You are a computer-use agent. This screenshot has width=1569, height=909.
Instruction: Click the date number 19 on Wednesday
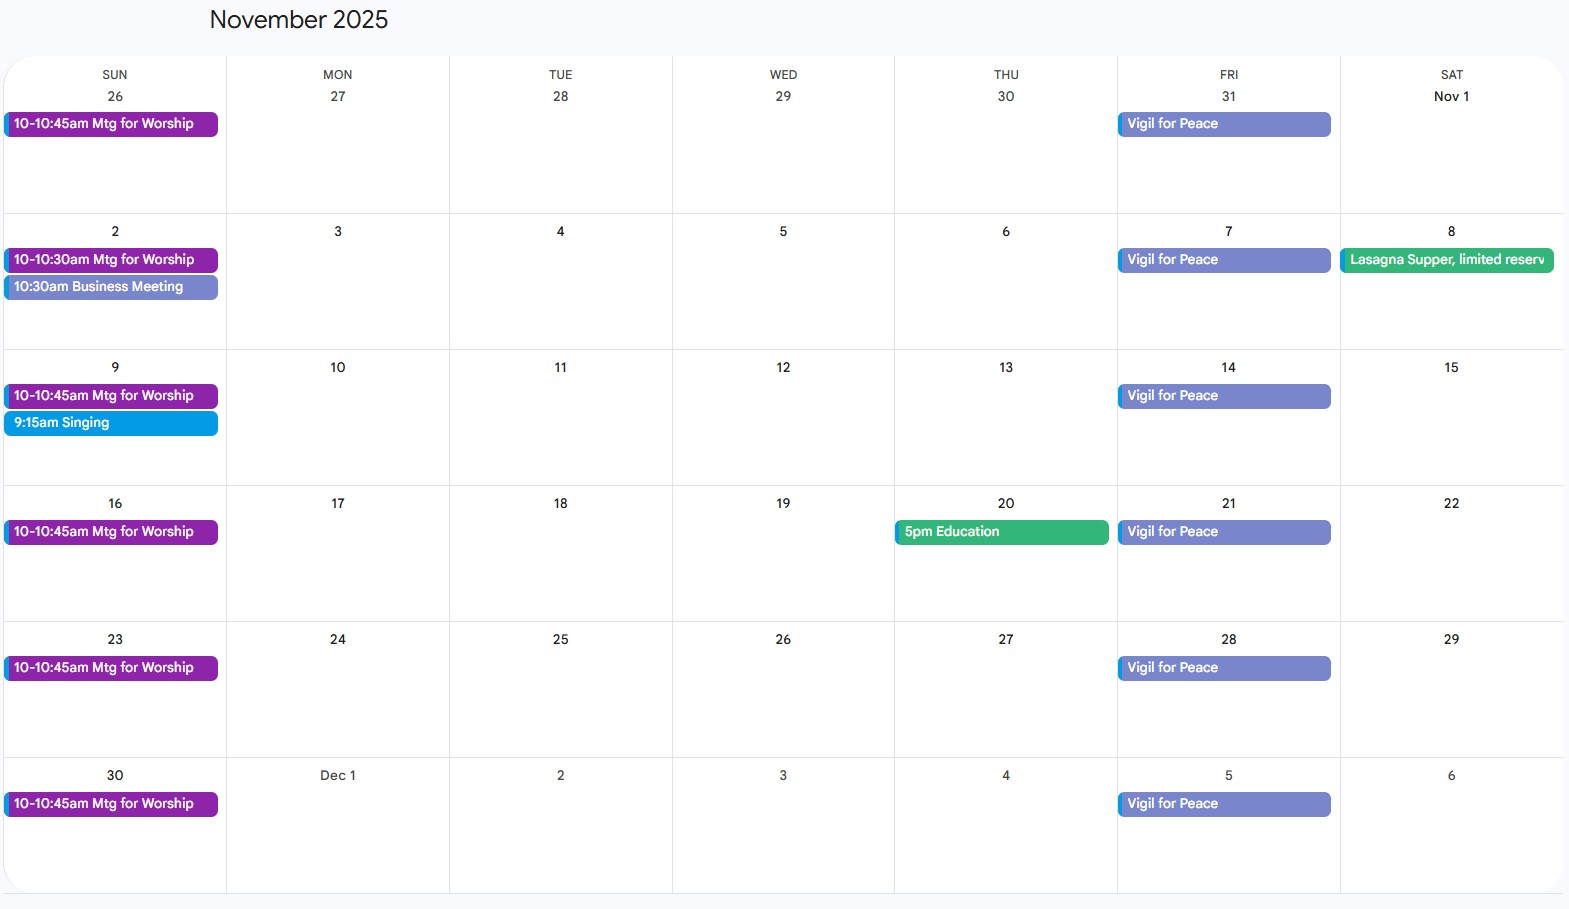click(783, 503)
